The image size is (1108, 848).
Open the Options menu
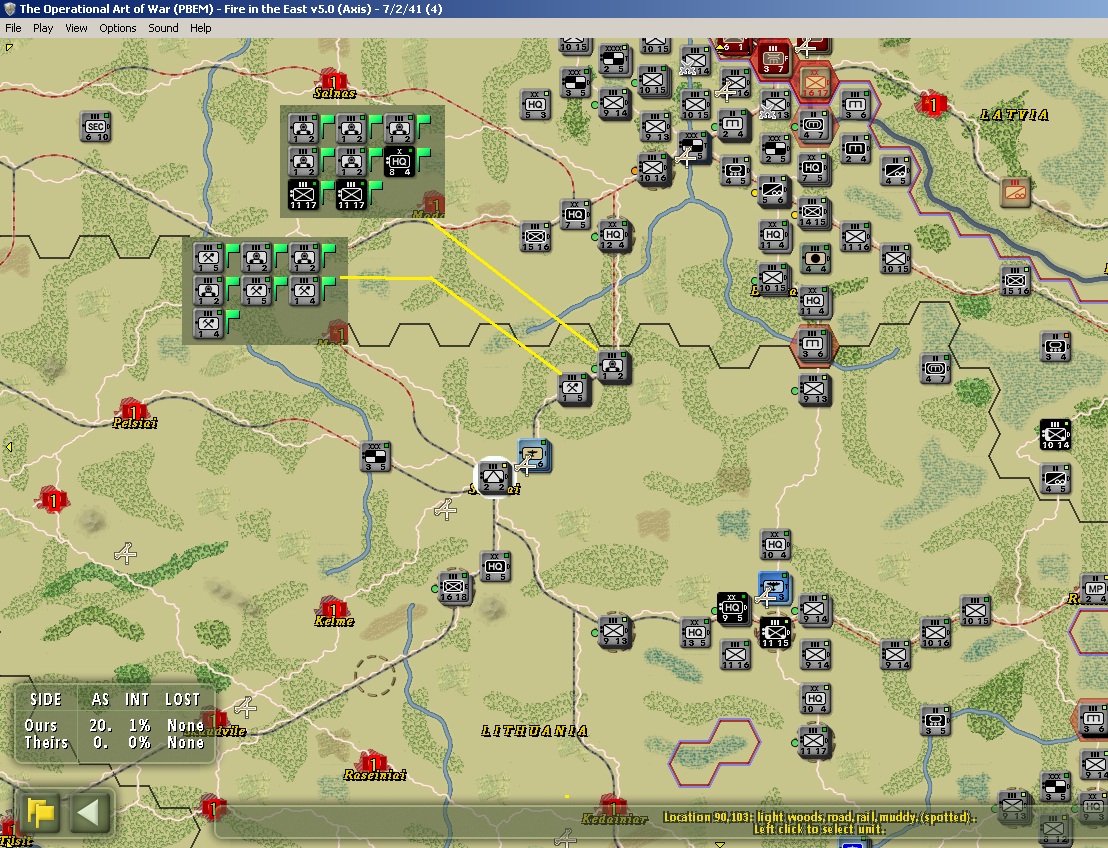[117, 28]
